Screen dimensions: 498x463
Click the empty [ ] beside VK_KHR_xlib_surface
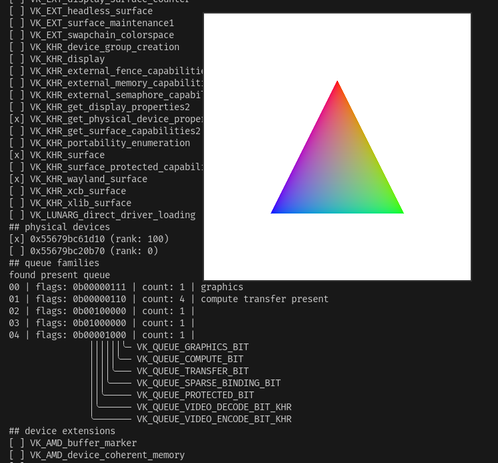coord(17,203)
